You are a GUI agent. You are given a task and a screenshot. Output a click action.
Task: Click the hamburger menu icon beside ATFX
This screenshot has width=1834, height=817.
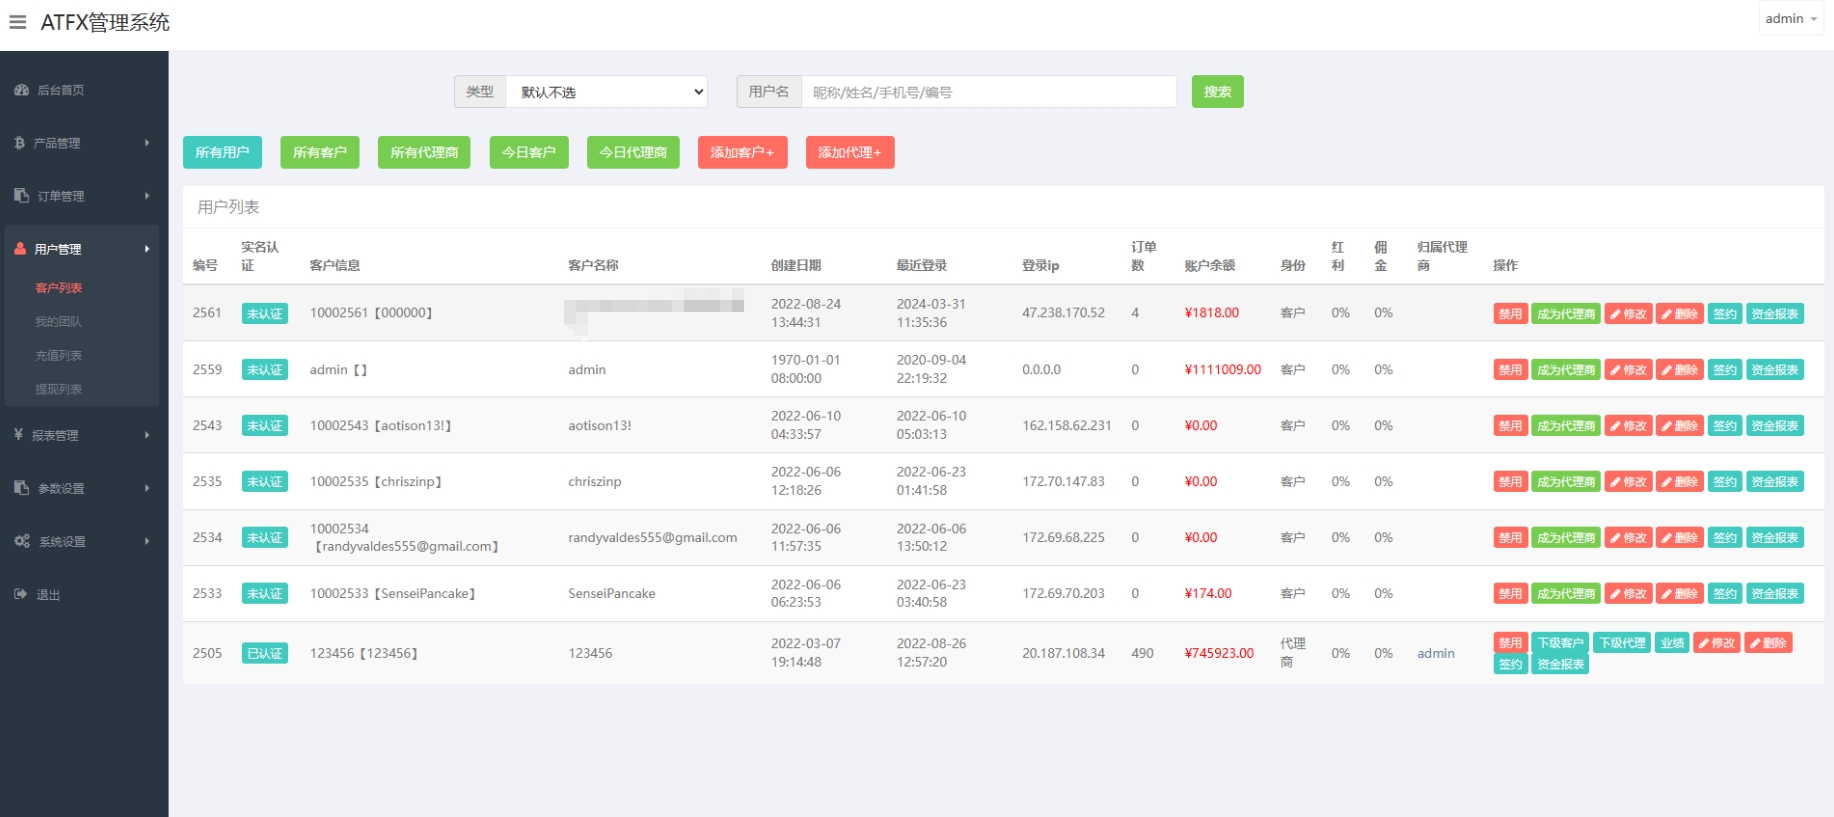18,22
